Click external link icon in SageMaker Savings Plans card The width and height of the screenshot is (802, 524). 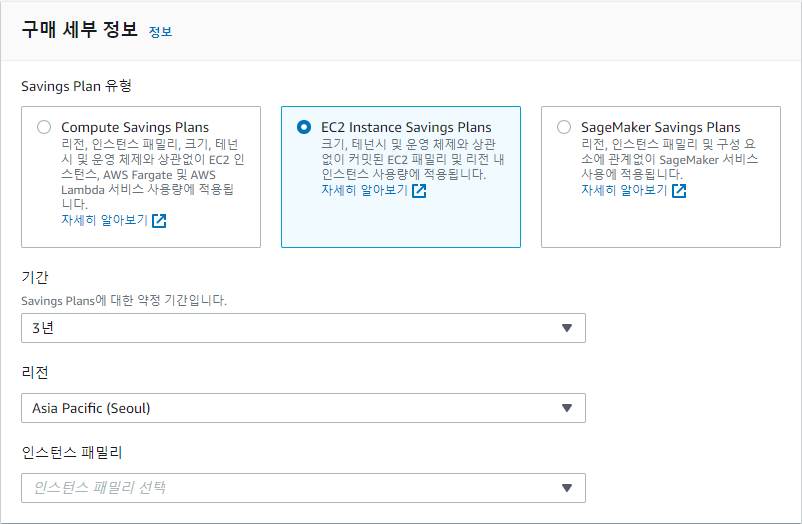[x=679, y=191]
